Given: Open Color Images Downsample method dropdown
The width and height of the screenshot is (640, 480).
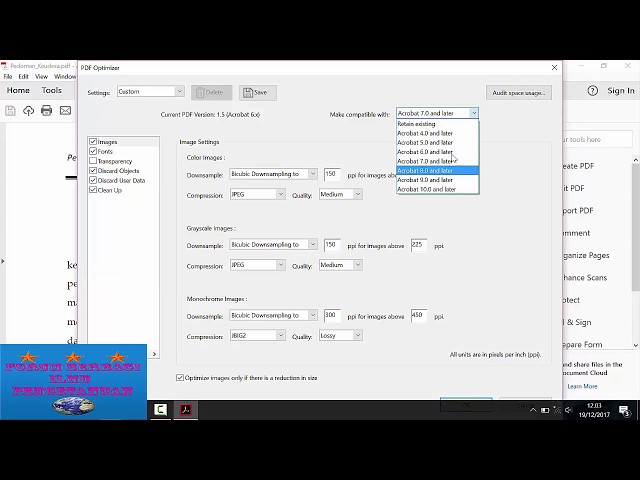Looking at the screenshot, I should click(273, 174).
